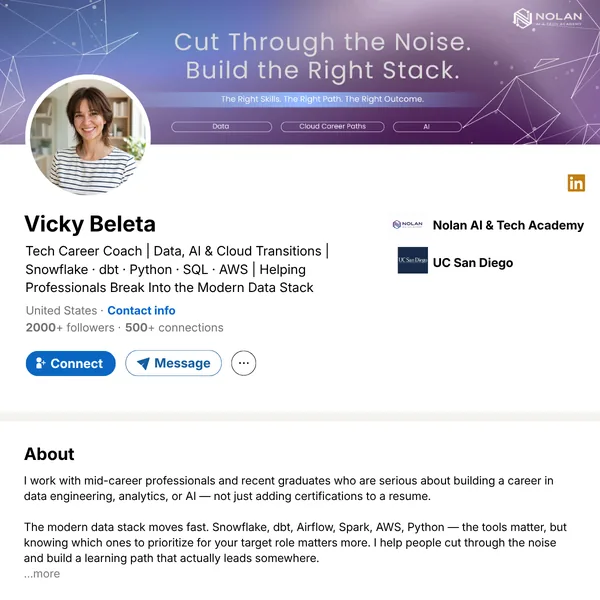
Task: Open the Nolan AI & Tech Academy link
Action: (x=508, y=225)
